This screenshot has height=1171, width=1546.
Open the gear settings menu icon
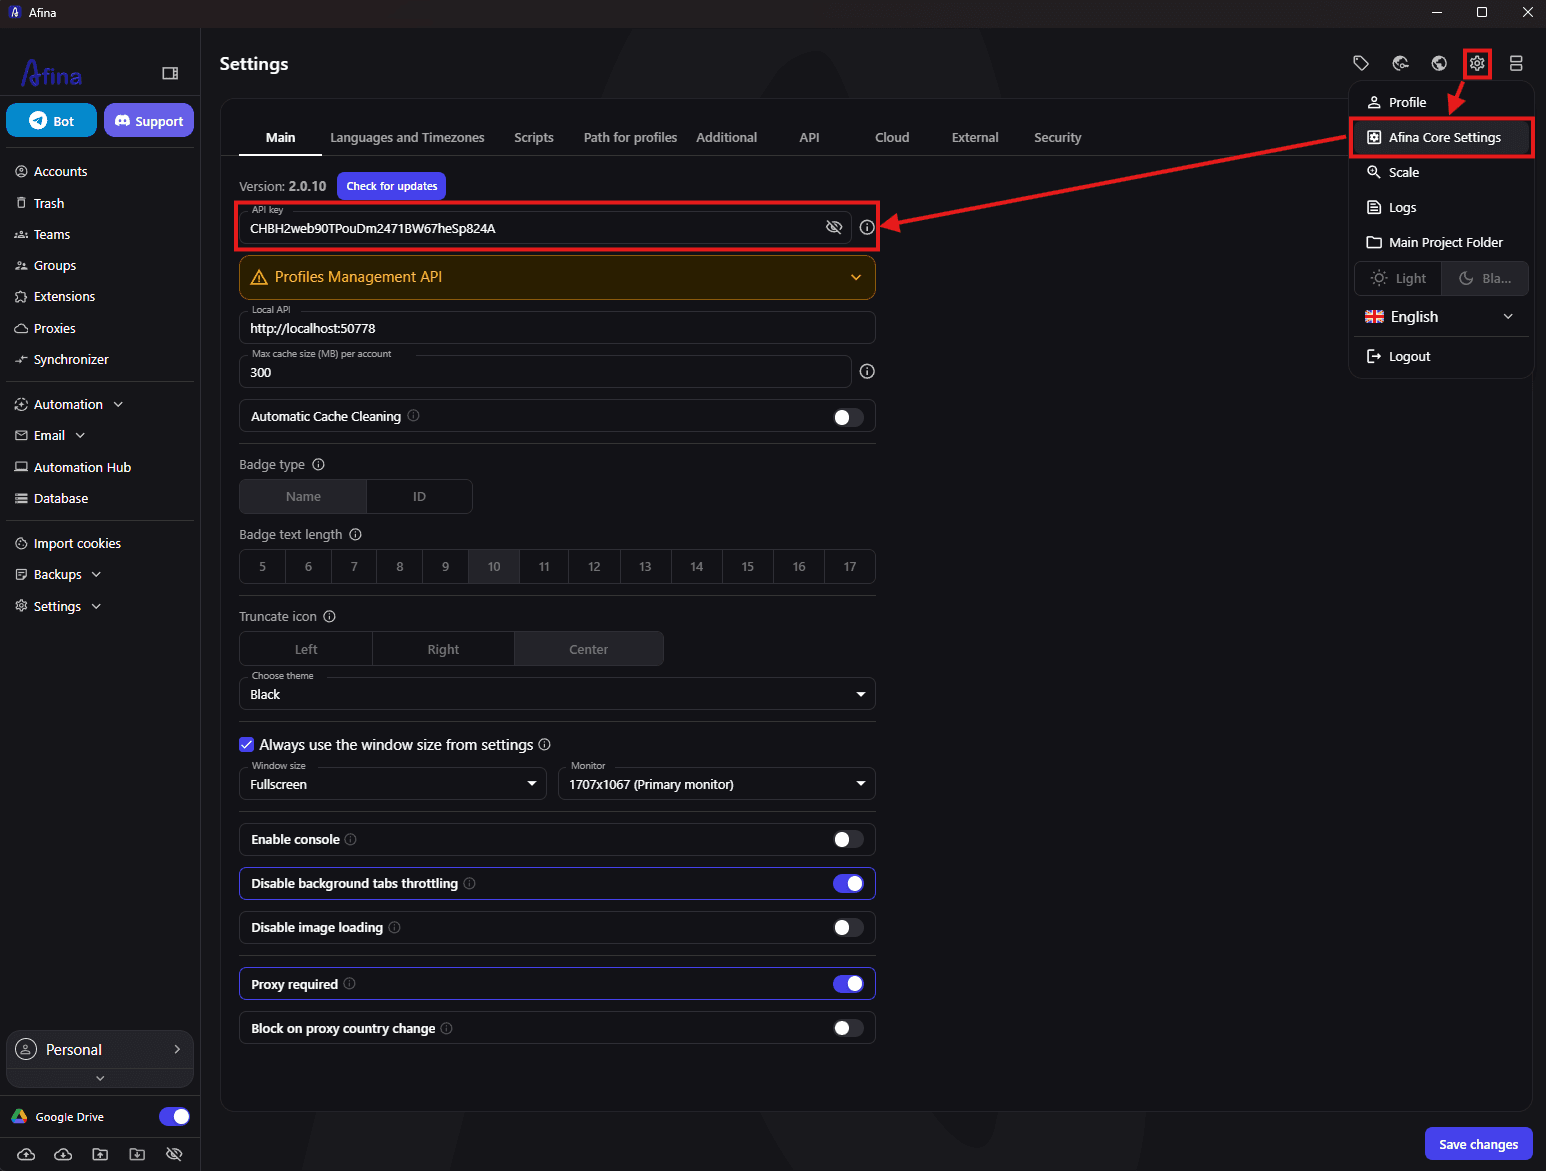[x=1477, y=63]
